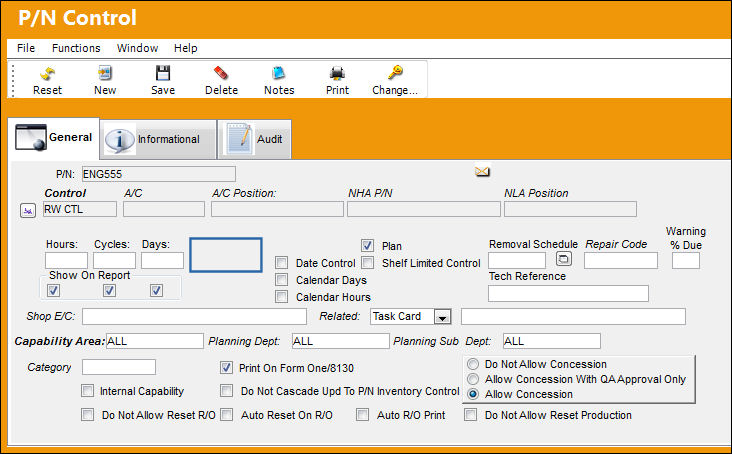Click the icon beside the Control field
Viewport: 732px width, 454px height.
pos(28,210)
